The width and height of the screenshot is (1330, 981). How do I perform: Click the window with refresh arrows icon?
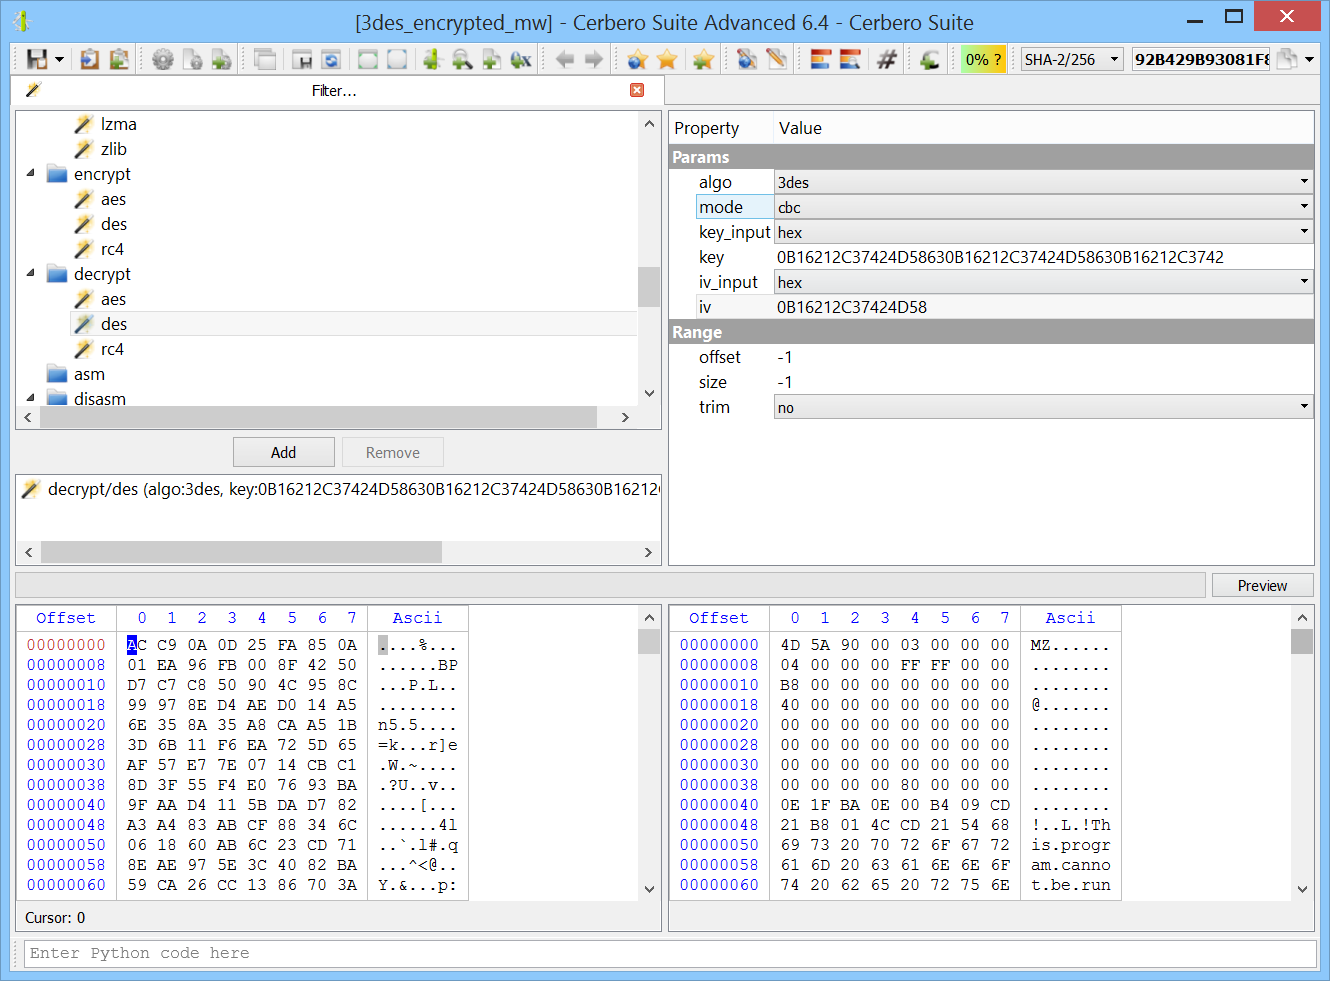click(331, 59)
